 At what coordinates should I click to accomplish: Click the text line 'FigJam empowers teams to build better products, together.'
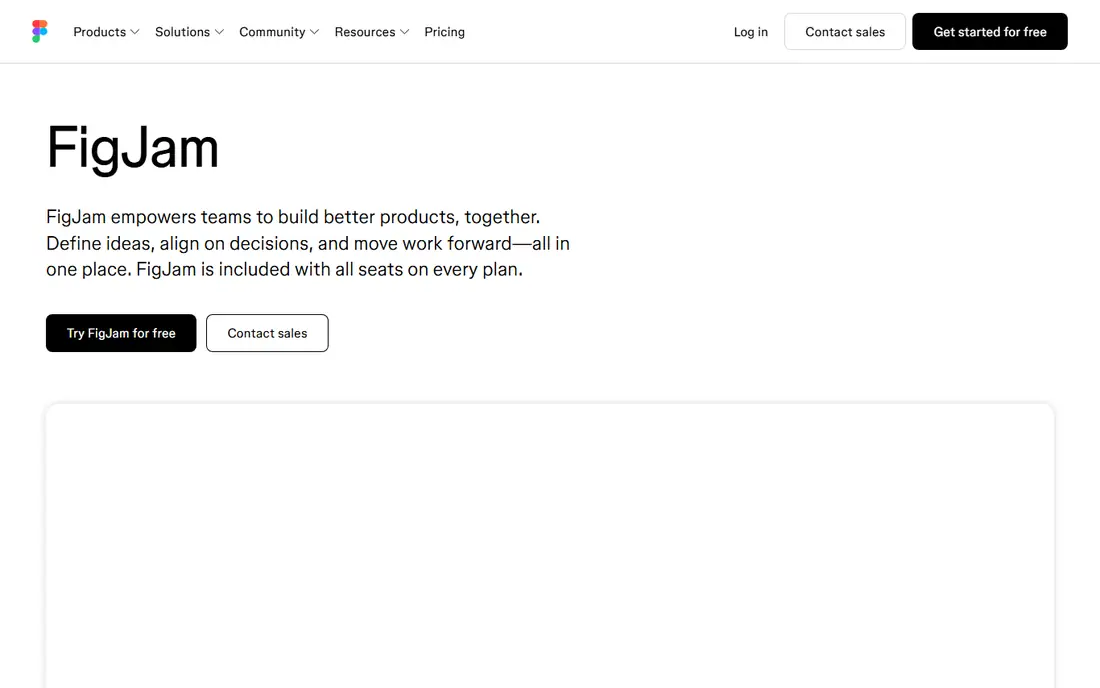click(293, 217)
